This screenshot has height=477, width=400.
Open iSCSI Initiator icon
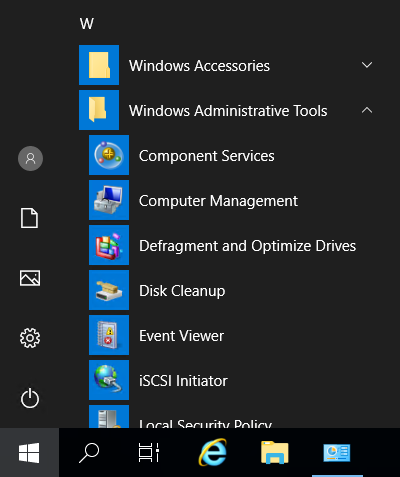coord(109,380)
